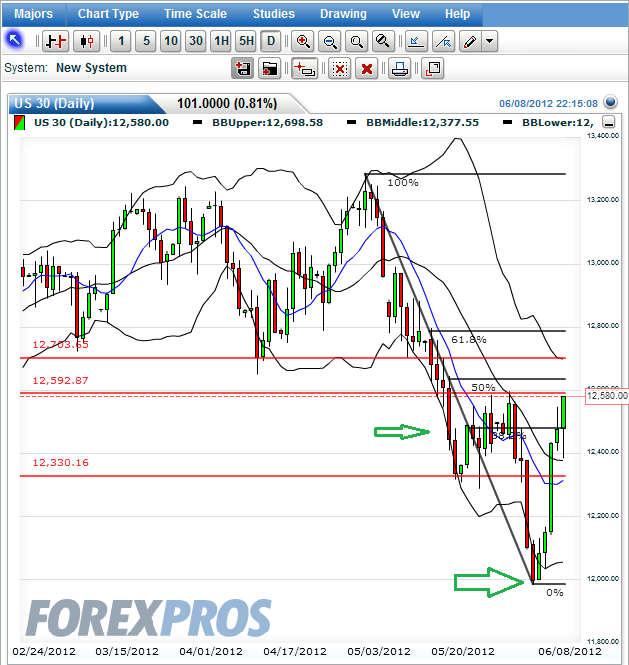Image resolution: width=629 pixels, height=665 pixels.
Task: Open the Help menu
Action: (x=457, y=14)
